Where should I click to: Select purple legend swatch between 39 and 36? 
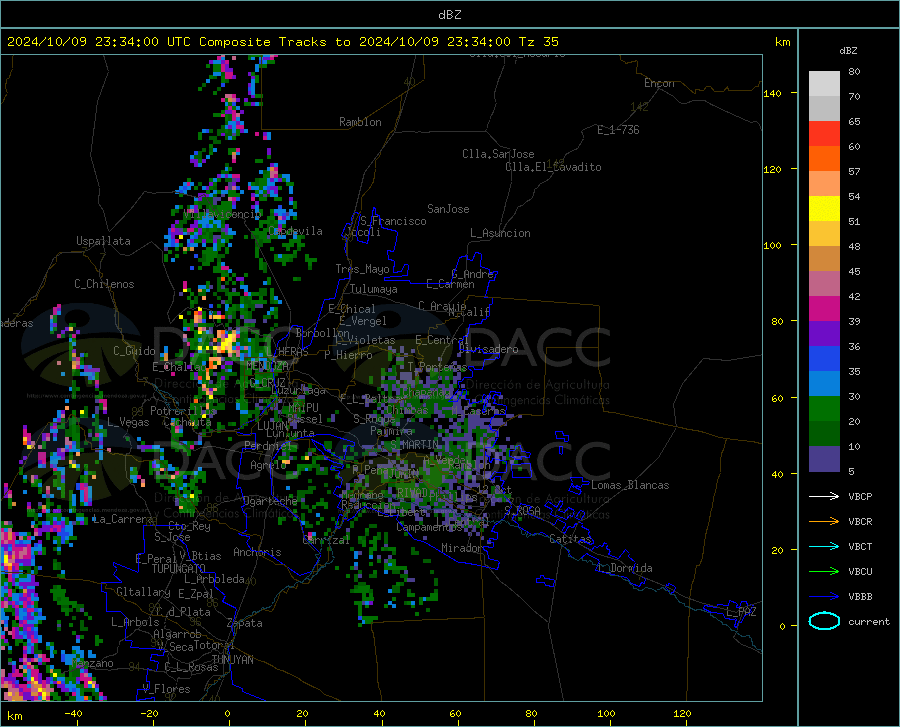(824, 334)
